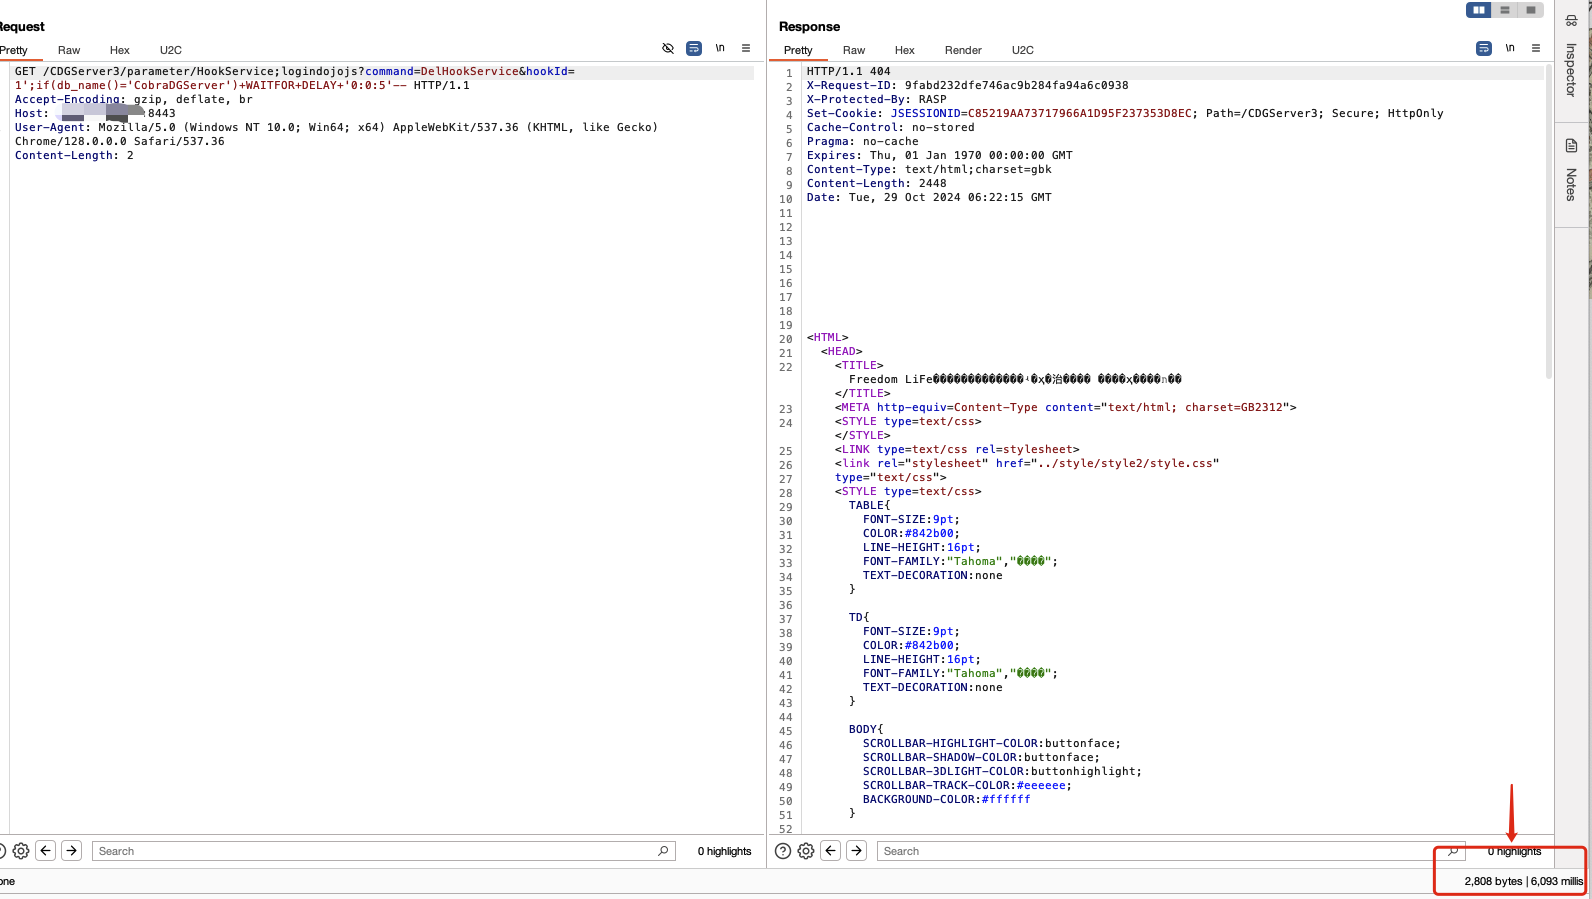This screenshot has width=1592, height=899.
Task: Open Request search settings gear icon
Action: tap(21, 851)
